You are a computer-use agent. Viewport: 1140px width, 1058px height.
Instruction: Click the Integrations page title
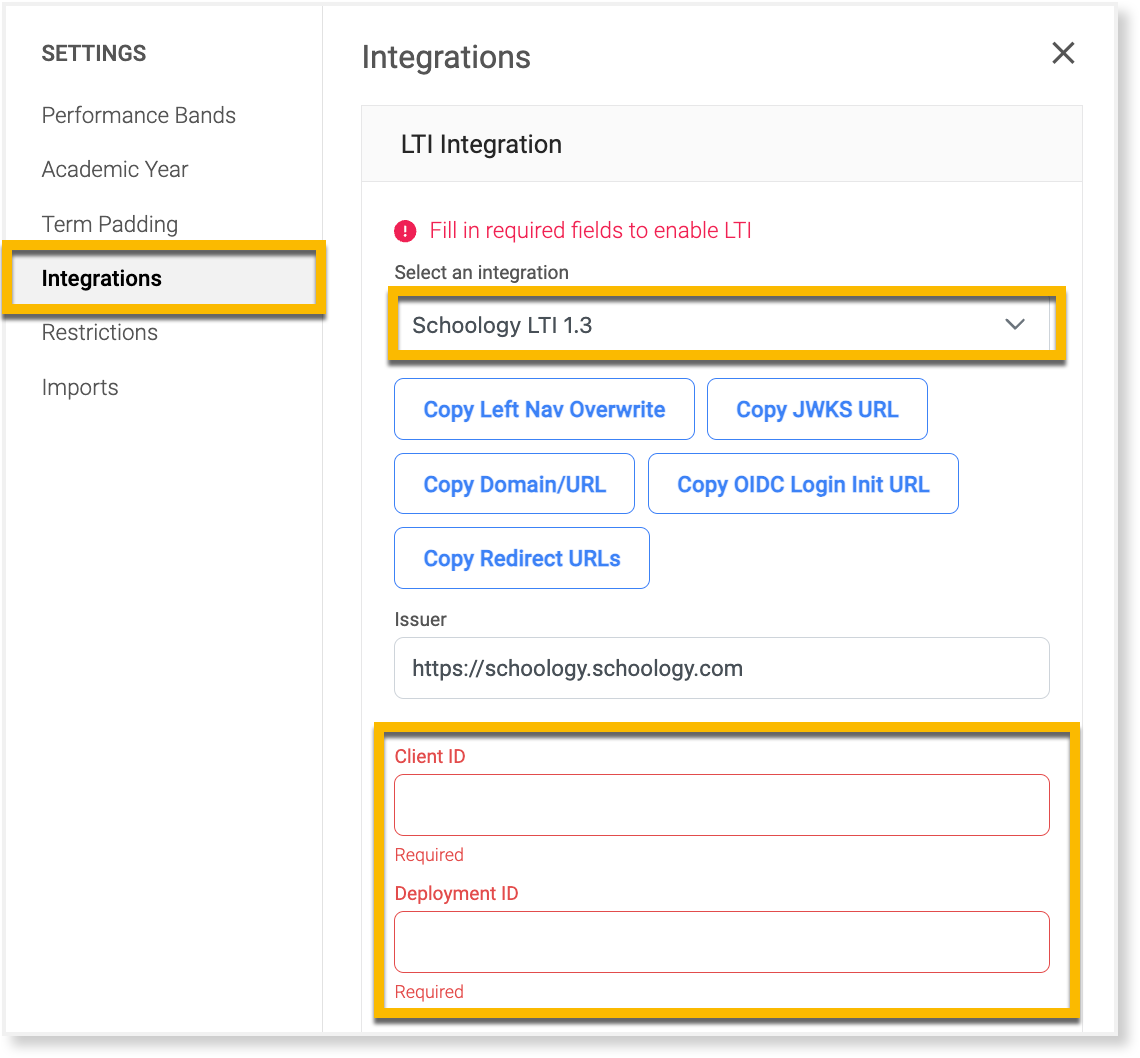click(446, 57)
